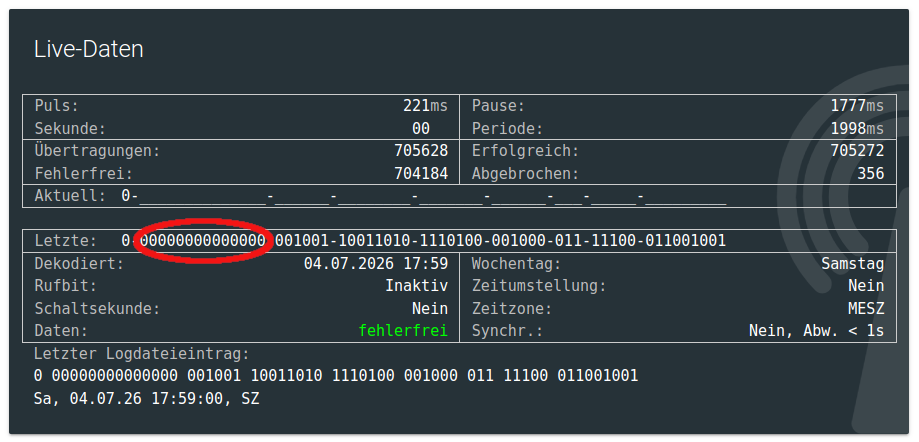The width and height of the screenshot is (919, 442).
Task: Click the Synchr. value Nein, Abw. < 1s
Action: 816,331
